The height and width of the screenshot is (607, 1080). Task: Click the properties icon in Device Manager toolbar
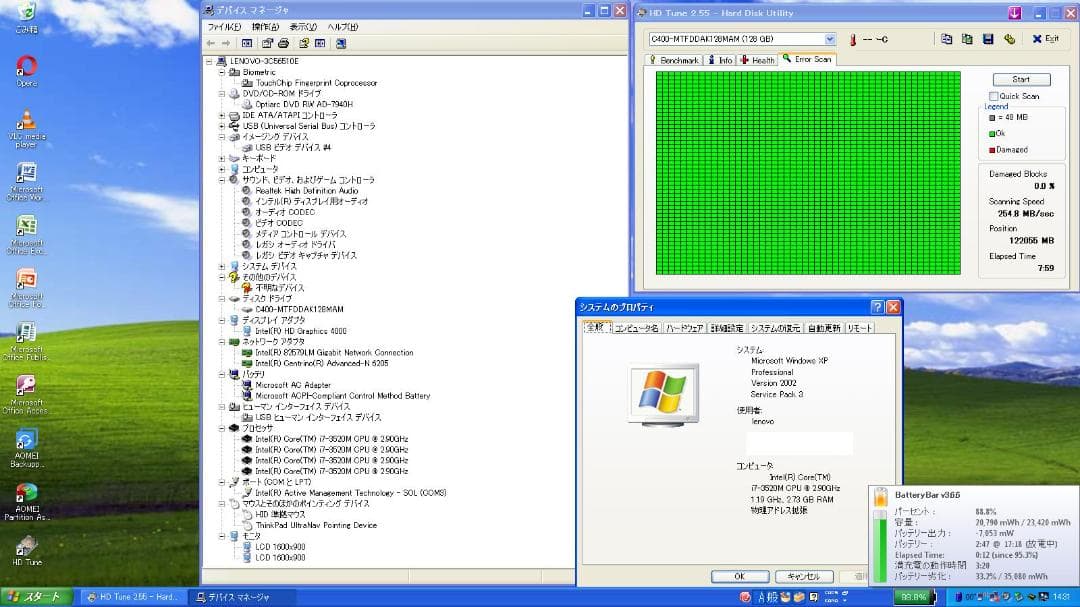pyautogui.click(x=267, y=43)
